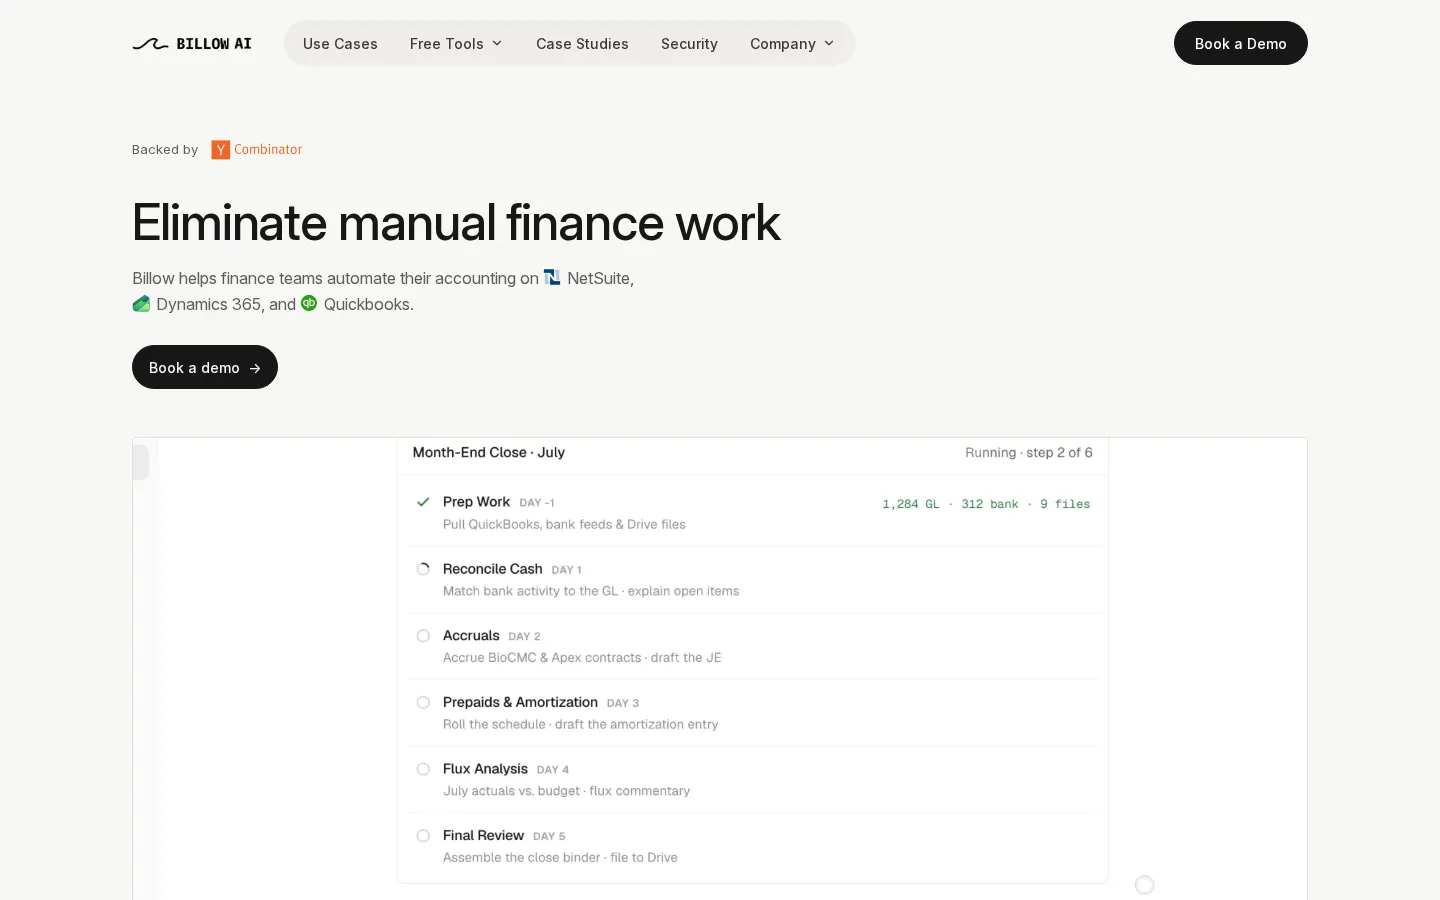This screenshot has height=900, width=1440.
Task: Click the 9 files count
Action: 1065,504
